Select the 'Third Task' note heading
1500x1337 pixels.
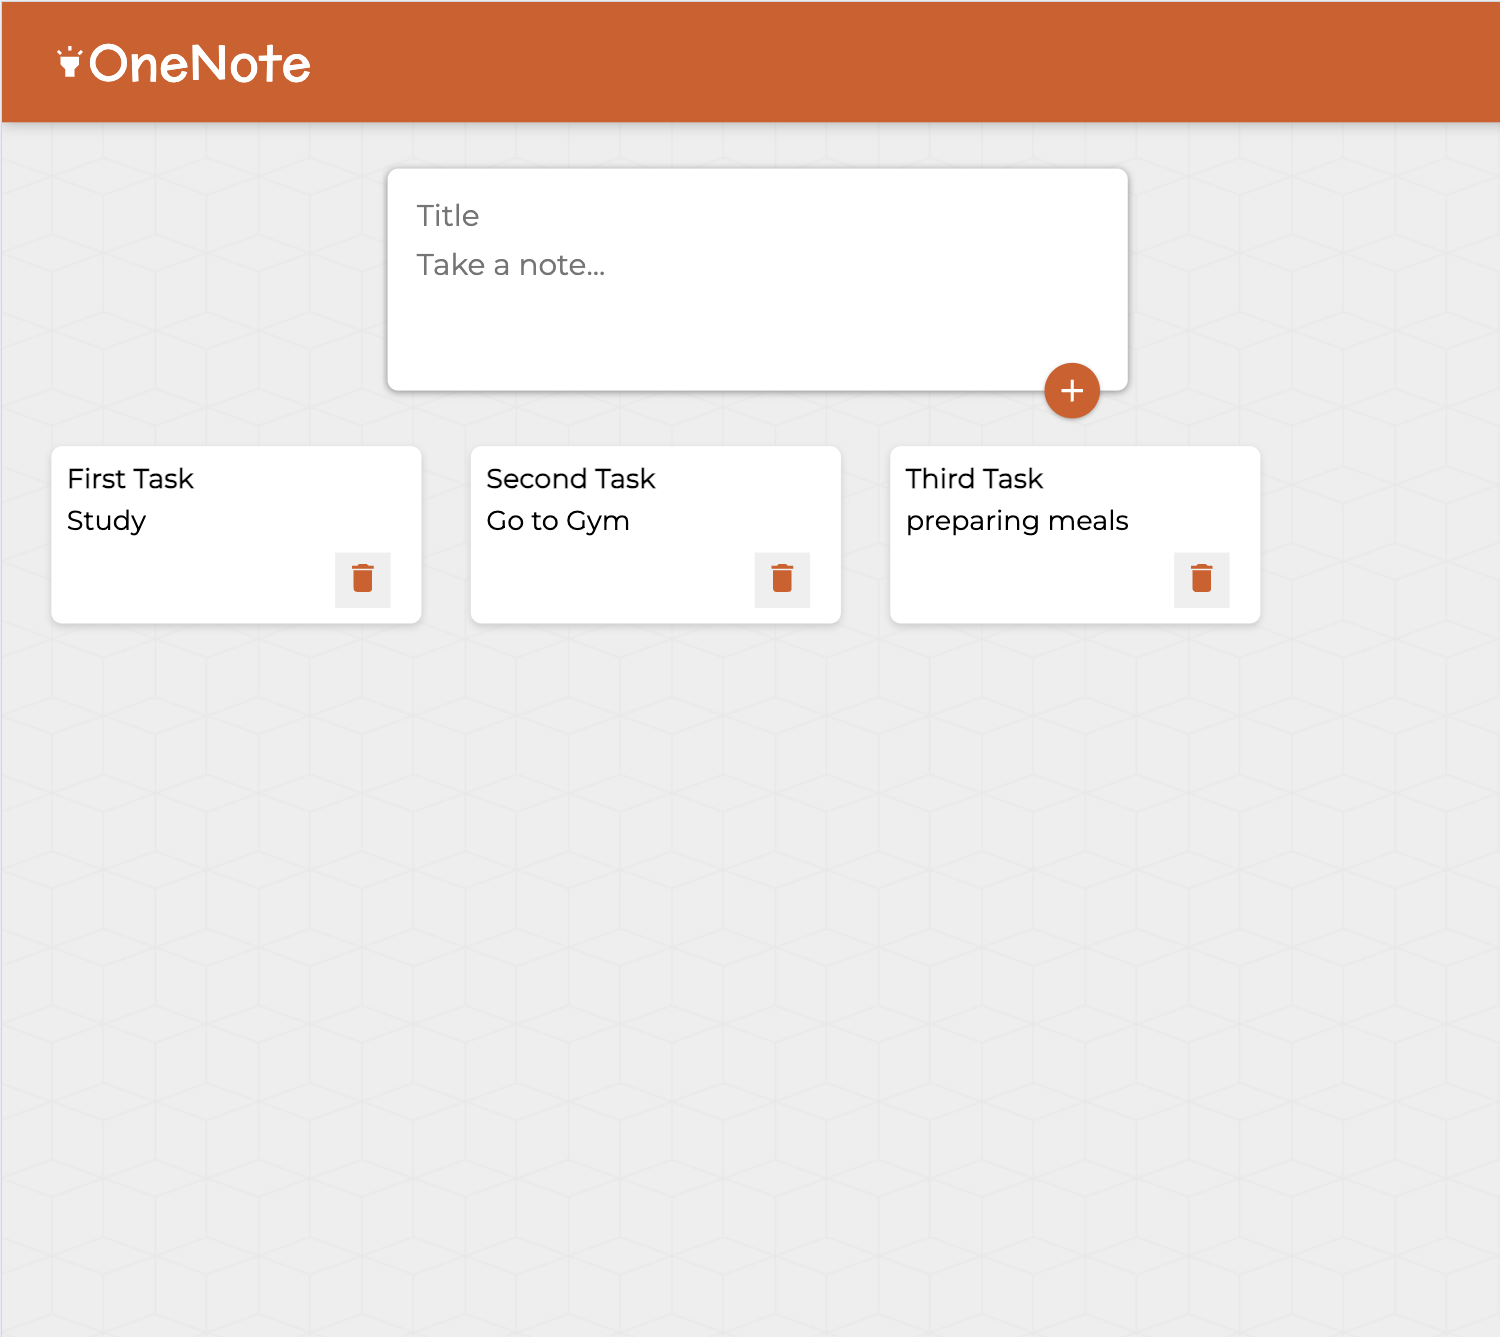pos(974,479)
